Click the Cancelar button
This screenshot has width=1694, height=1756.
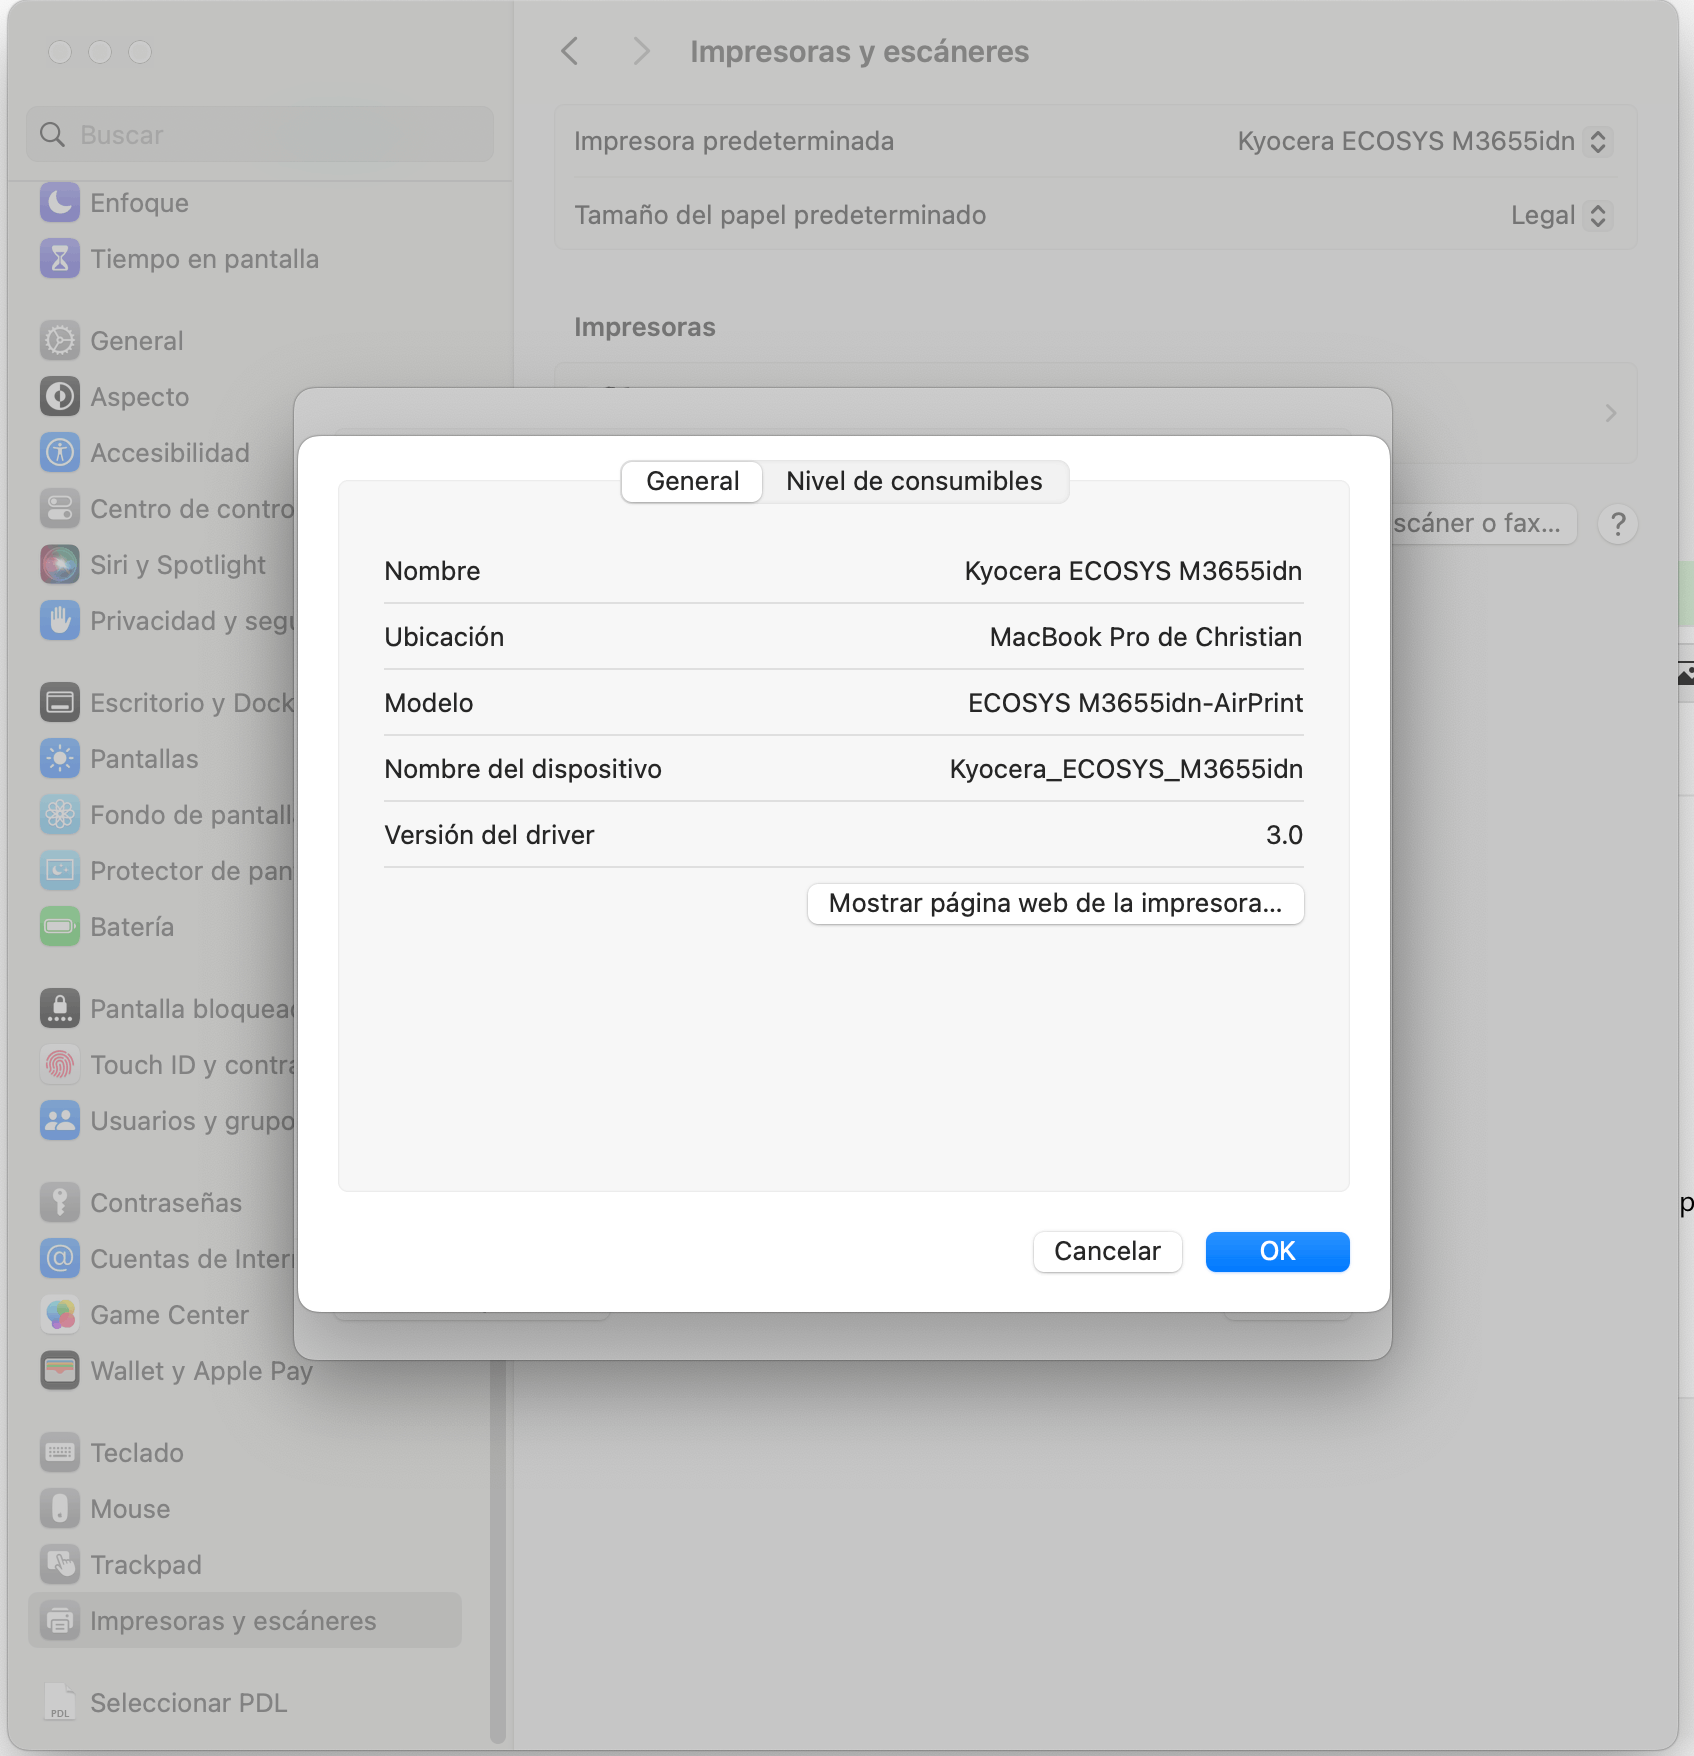click(1107, 1251)
